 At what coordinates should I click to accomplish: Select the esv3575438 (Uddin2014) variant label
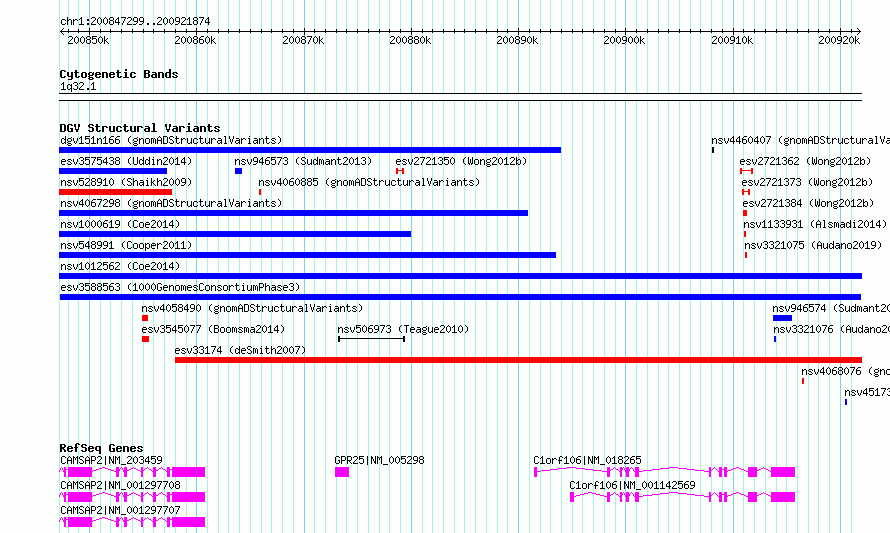point(126,161)
